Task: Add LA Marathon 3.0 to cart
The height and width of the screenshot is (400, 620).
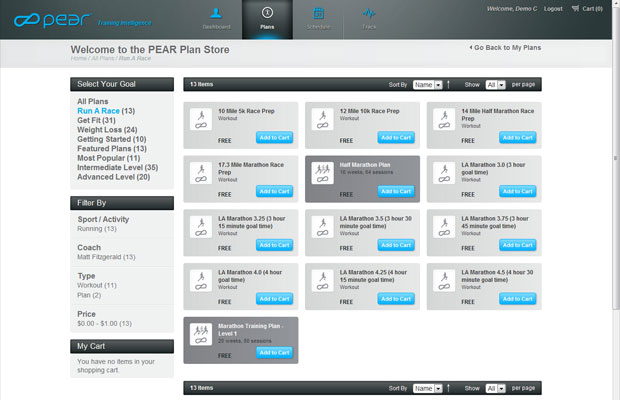Action: 518,191
